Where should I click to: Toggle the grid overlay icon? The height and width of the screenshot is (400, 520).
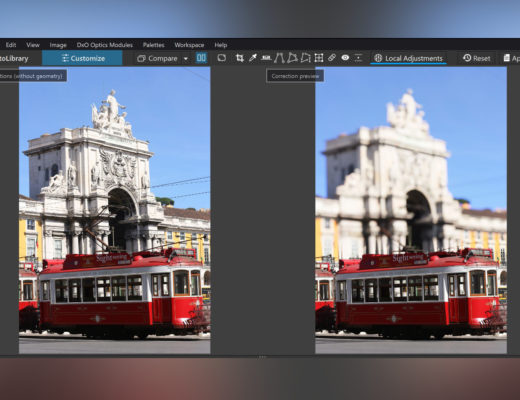[319, 58]
